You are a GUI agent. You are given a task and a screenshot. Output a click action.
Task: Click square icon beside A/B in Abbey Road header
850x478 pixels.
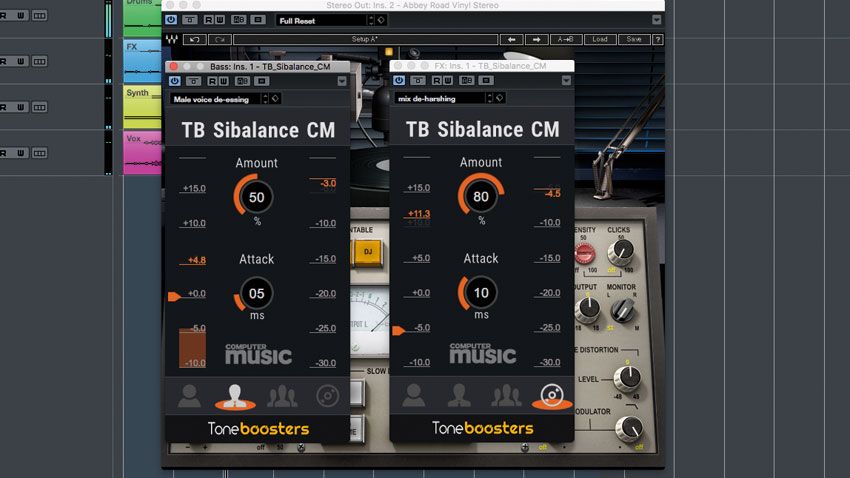259,20
